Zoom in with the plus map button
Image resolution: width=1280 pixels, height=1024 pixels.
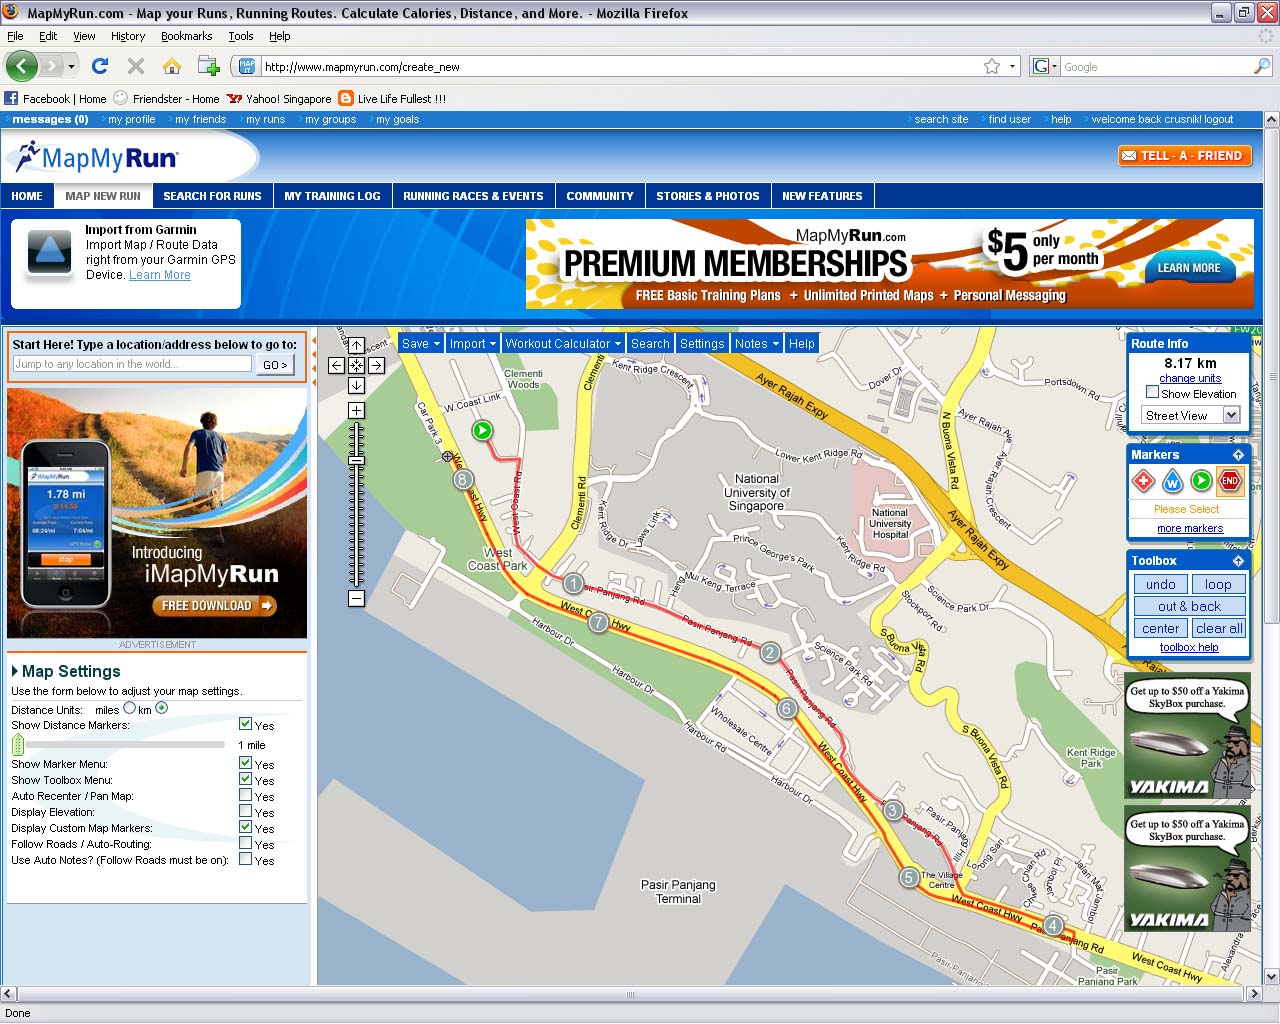pyautogui.click(x=356, y=410)
